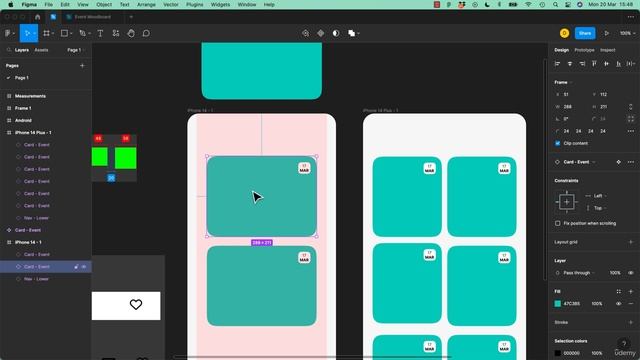Select the Hand tool
640x360 pixels.
pos(131,33)
